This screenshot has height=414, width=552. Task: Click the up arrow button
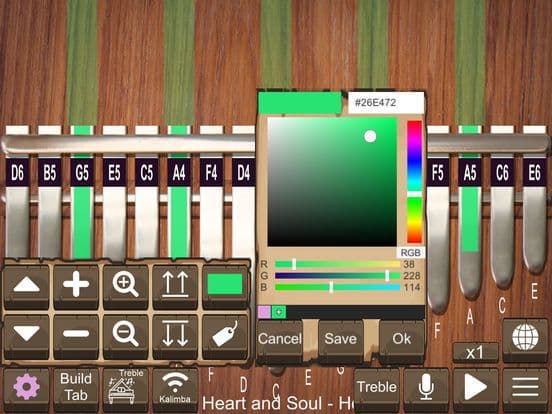[x=26, y=287]
